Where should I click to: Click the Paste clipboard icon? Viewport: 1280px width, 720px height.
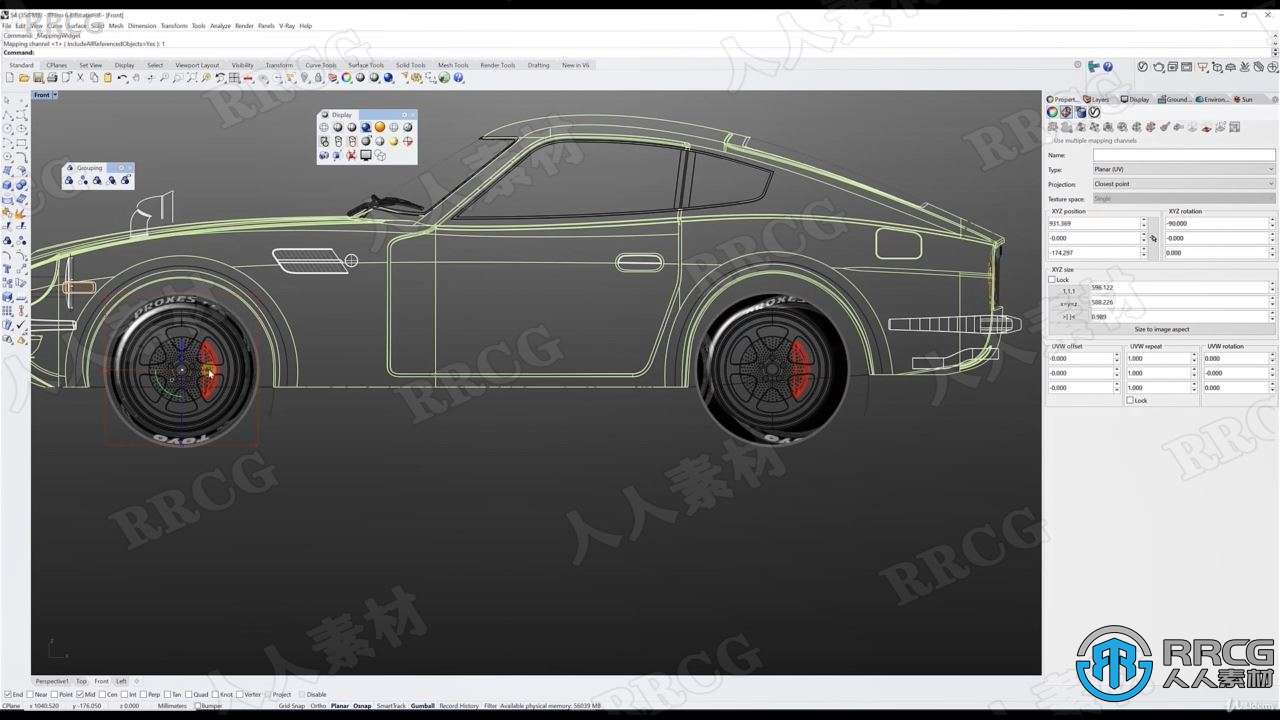tap(108, 77)
